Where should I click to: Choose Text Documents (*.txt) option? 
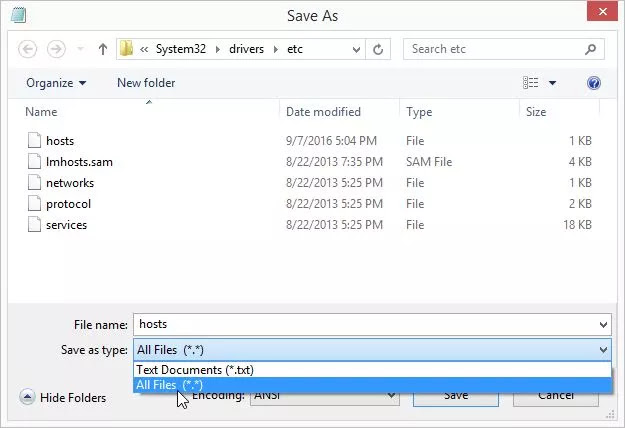372,370
